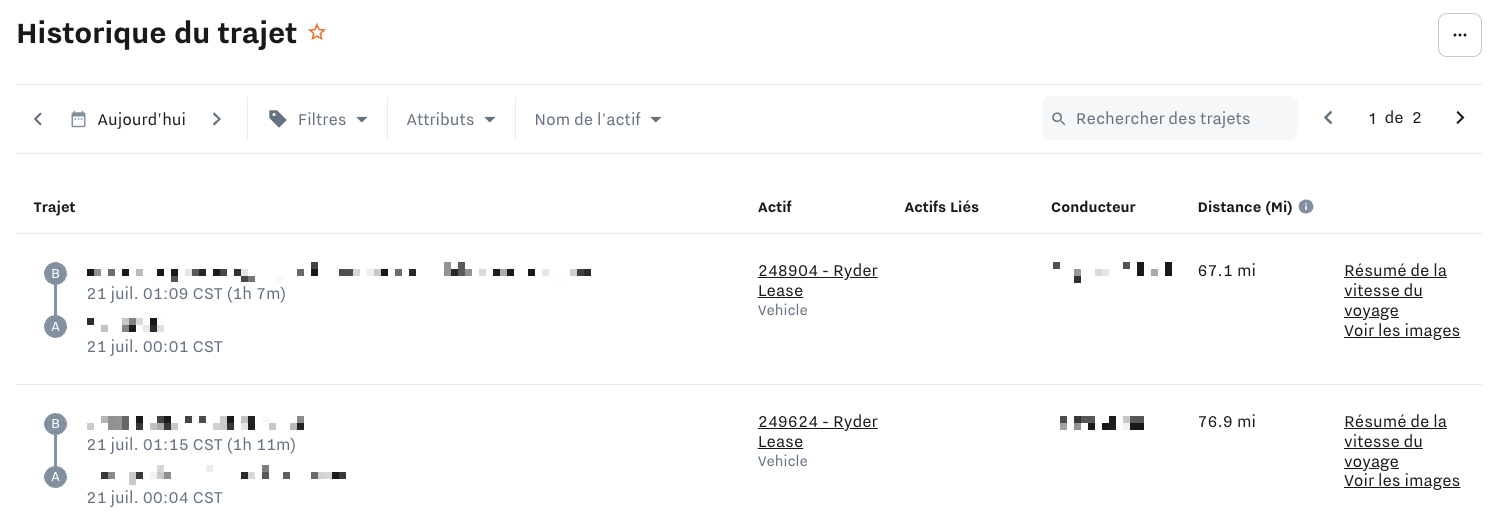The image size is (1498, 531).
Task: Select the A start marker of second trip
Action: coord(55,476)
